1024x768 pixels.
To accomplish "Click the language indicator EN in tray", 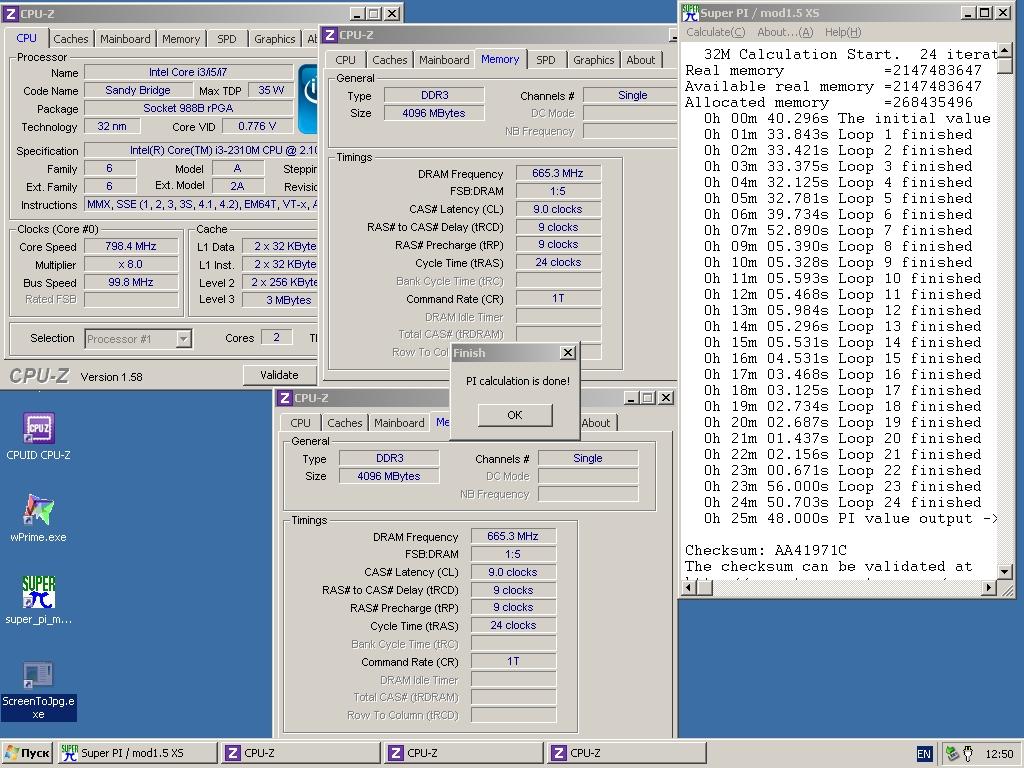I will click(x=923, y=754).
